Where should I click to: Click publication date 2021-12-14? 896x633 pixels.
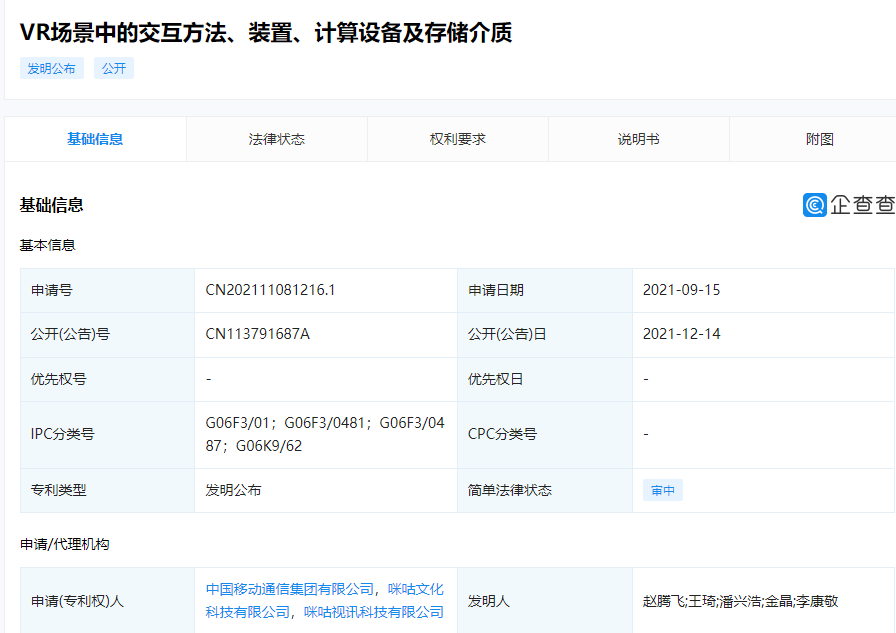tap(682, 334)
